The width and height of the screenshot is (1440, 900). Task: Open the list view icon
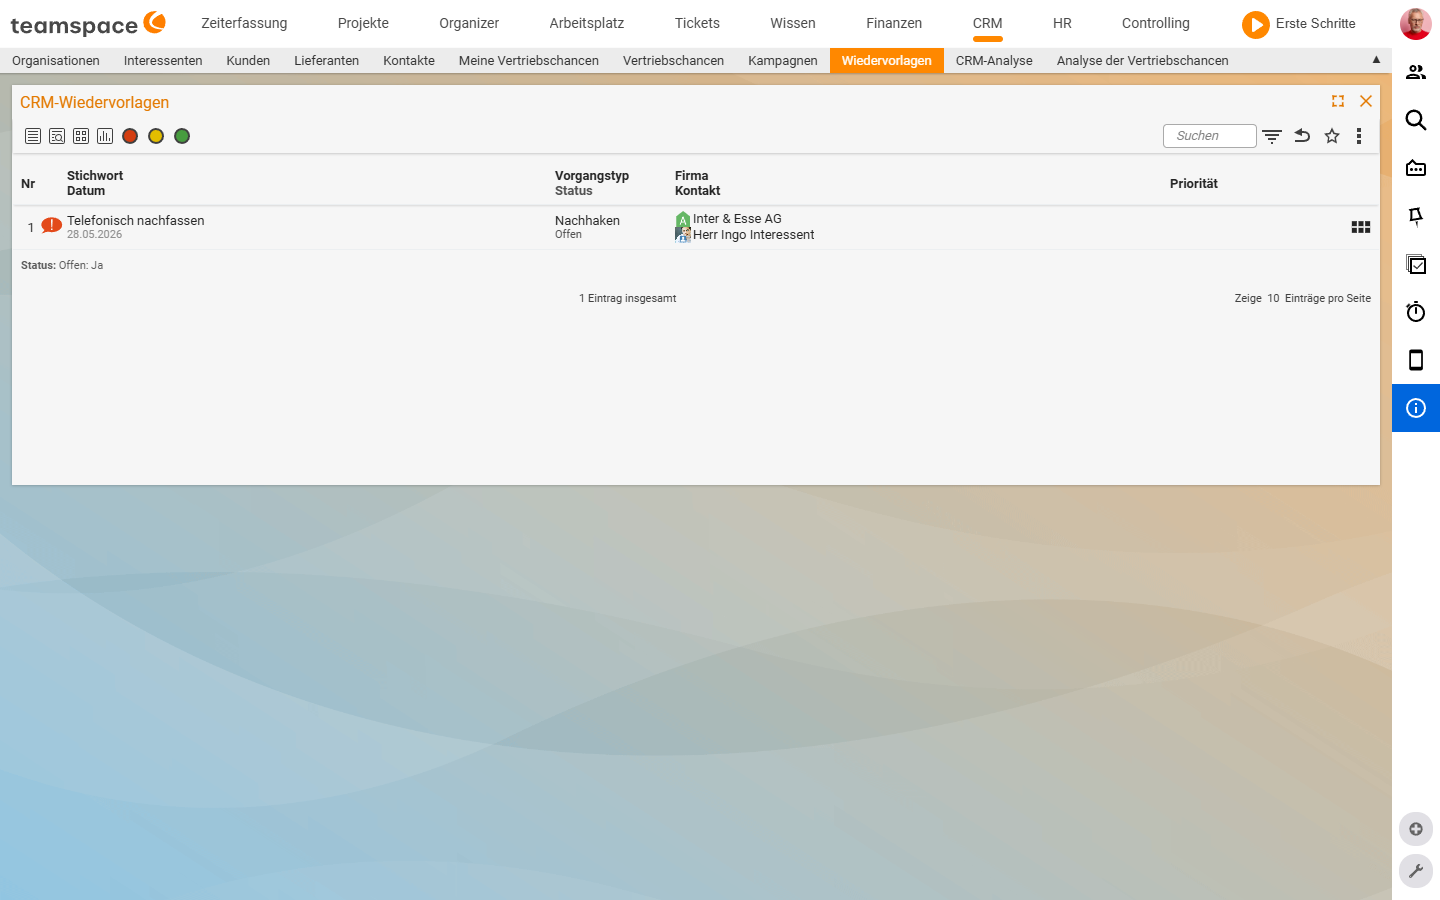pyautogui.click(x=33, y=136)
